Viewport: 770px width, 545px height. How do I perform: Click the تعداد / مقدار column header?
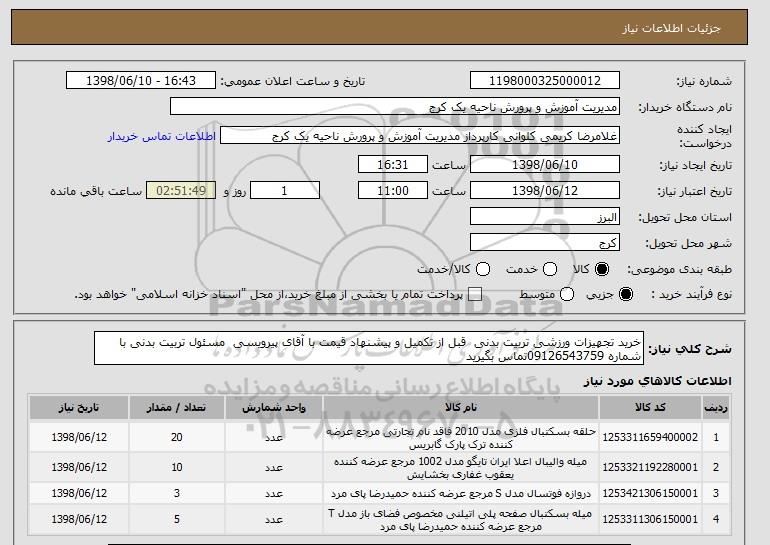[x=176, y=408]
